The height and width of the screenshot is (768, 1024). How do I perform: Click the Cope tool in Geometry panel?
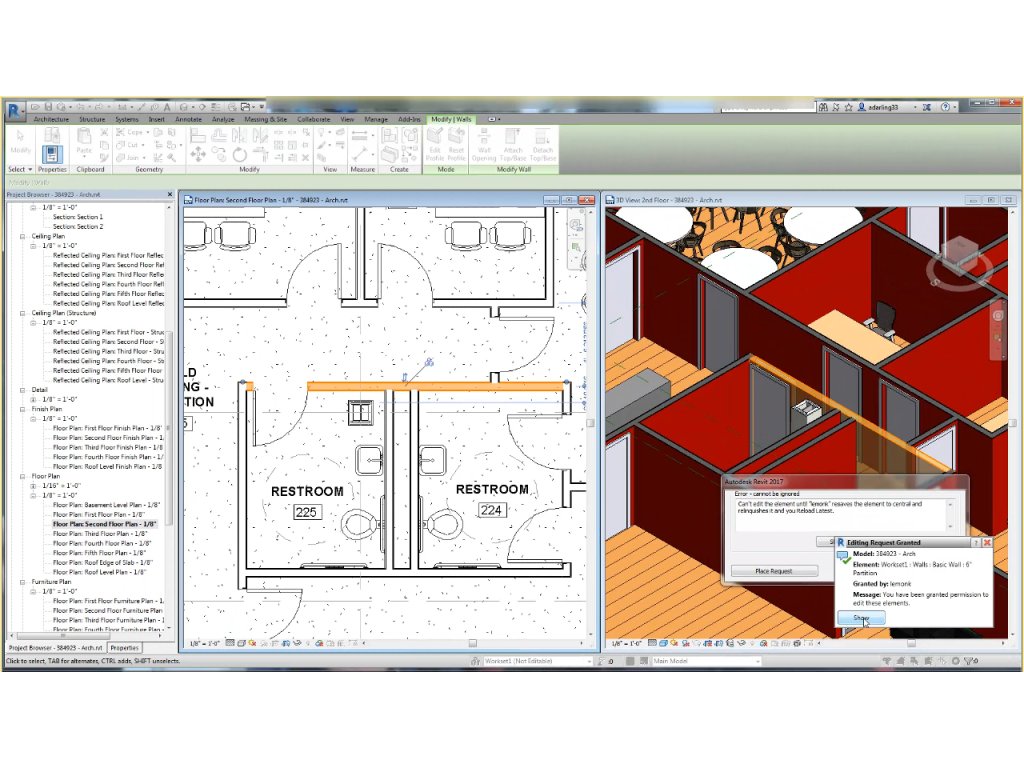131,132
